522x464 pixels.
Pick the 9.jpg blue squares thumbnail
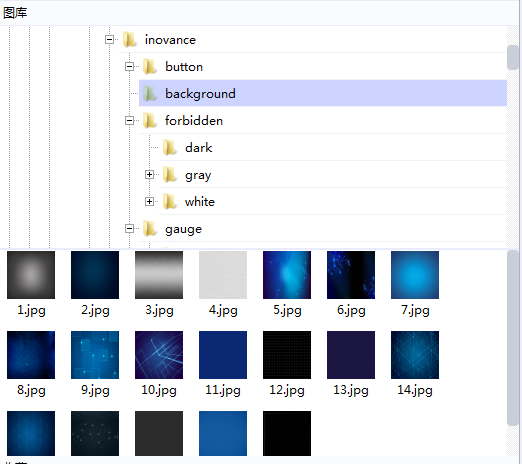point(95,355)
